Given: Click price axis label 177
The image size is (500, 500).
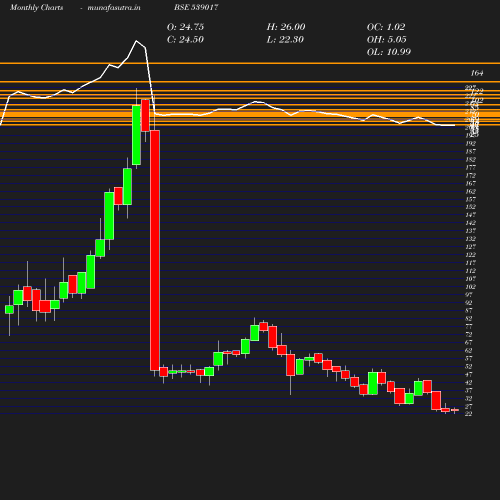Looking at the screenshot, I should (x=471, y=168).
